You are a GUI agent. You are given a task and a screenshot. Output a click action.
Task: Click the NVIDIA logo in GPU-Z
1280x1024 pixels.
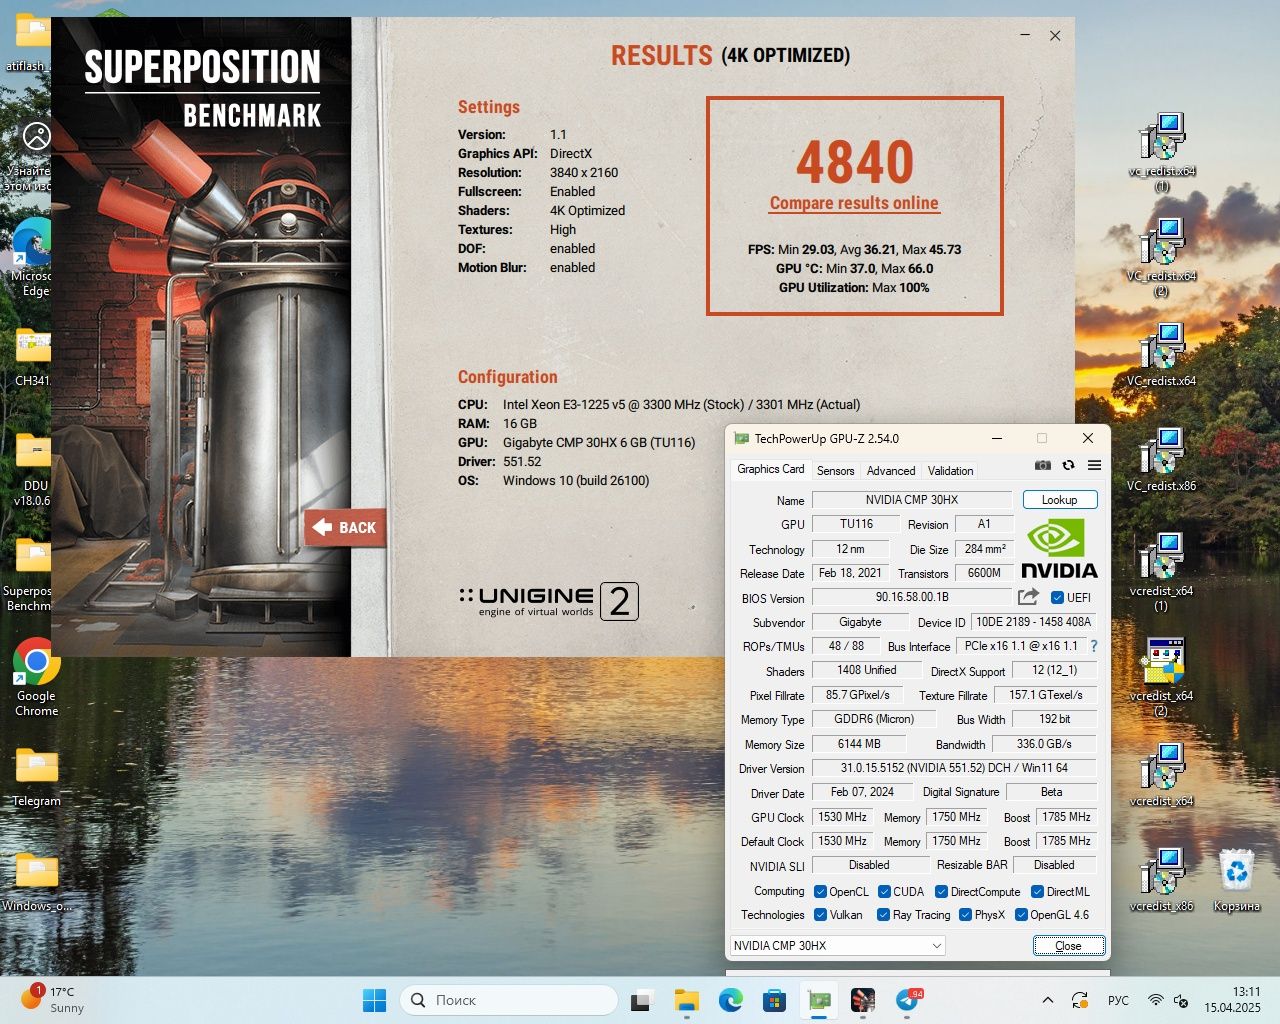pyautogui.click(x=1059, y=549)
